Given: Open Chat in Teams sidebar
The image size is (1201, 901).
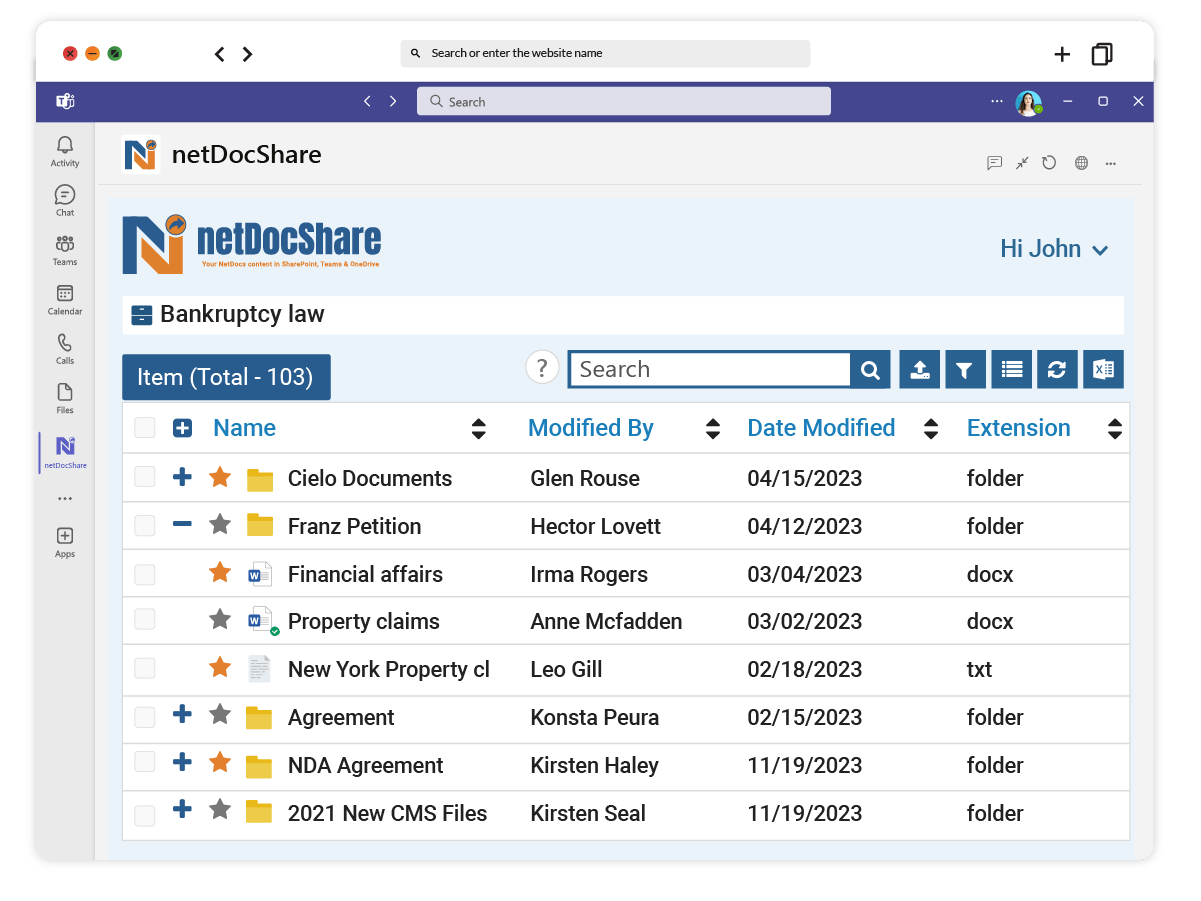Looking at the screenshot, I should pyautogui.click(x=65, y=201).
